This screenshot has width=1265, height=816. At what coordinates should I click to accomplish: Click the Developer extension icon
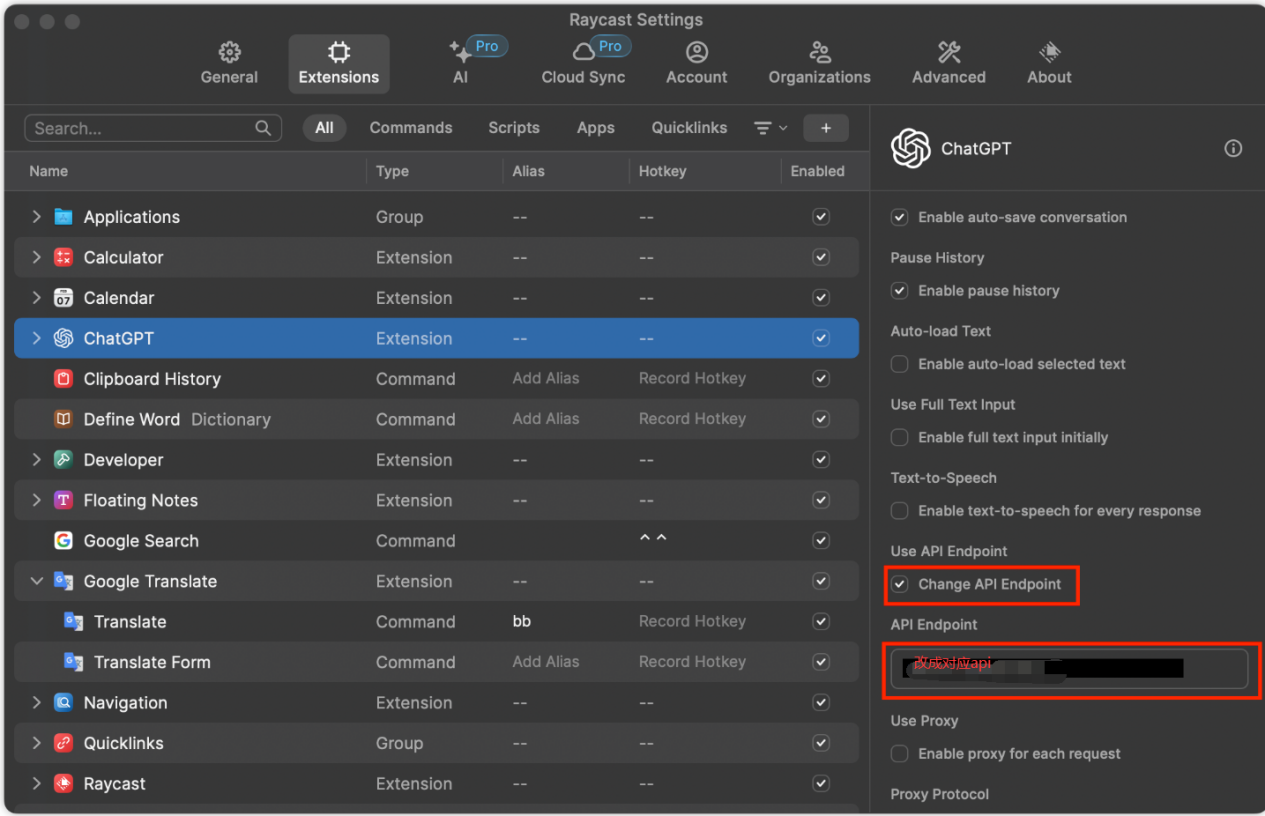coord(64,460)
